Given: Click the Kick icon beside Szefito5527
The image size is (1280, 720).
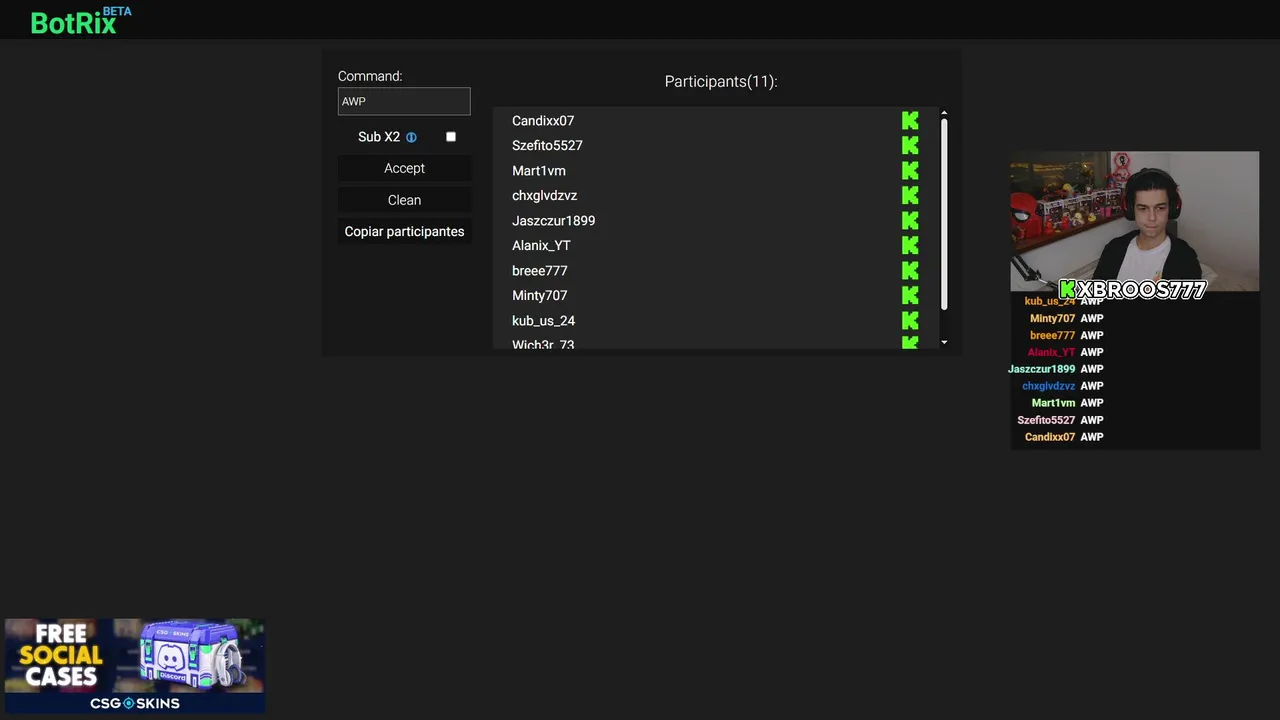Looking at the screenshot, I should pyautogui.click(x=910, y=146).
